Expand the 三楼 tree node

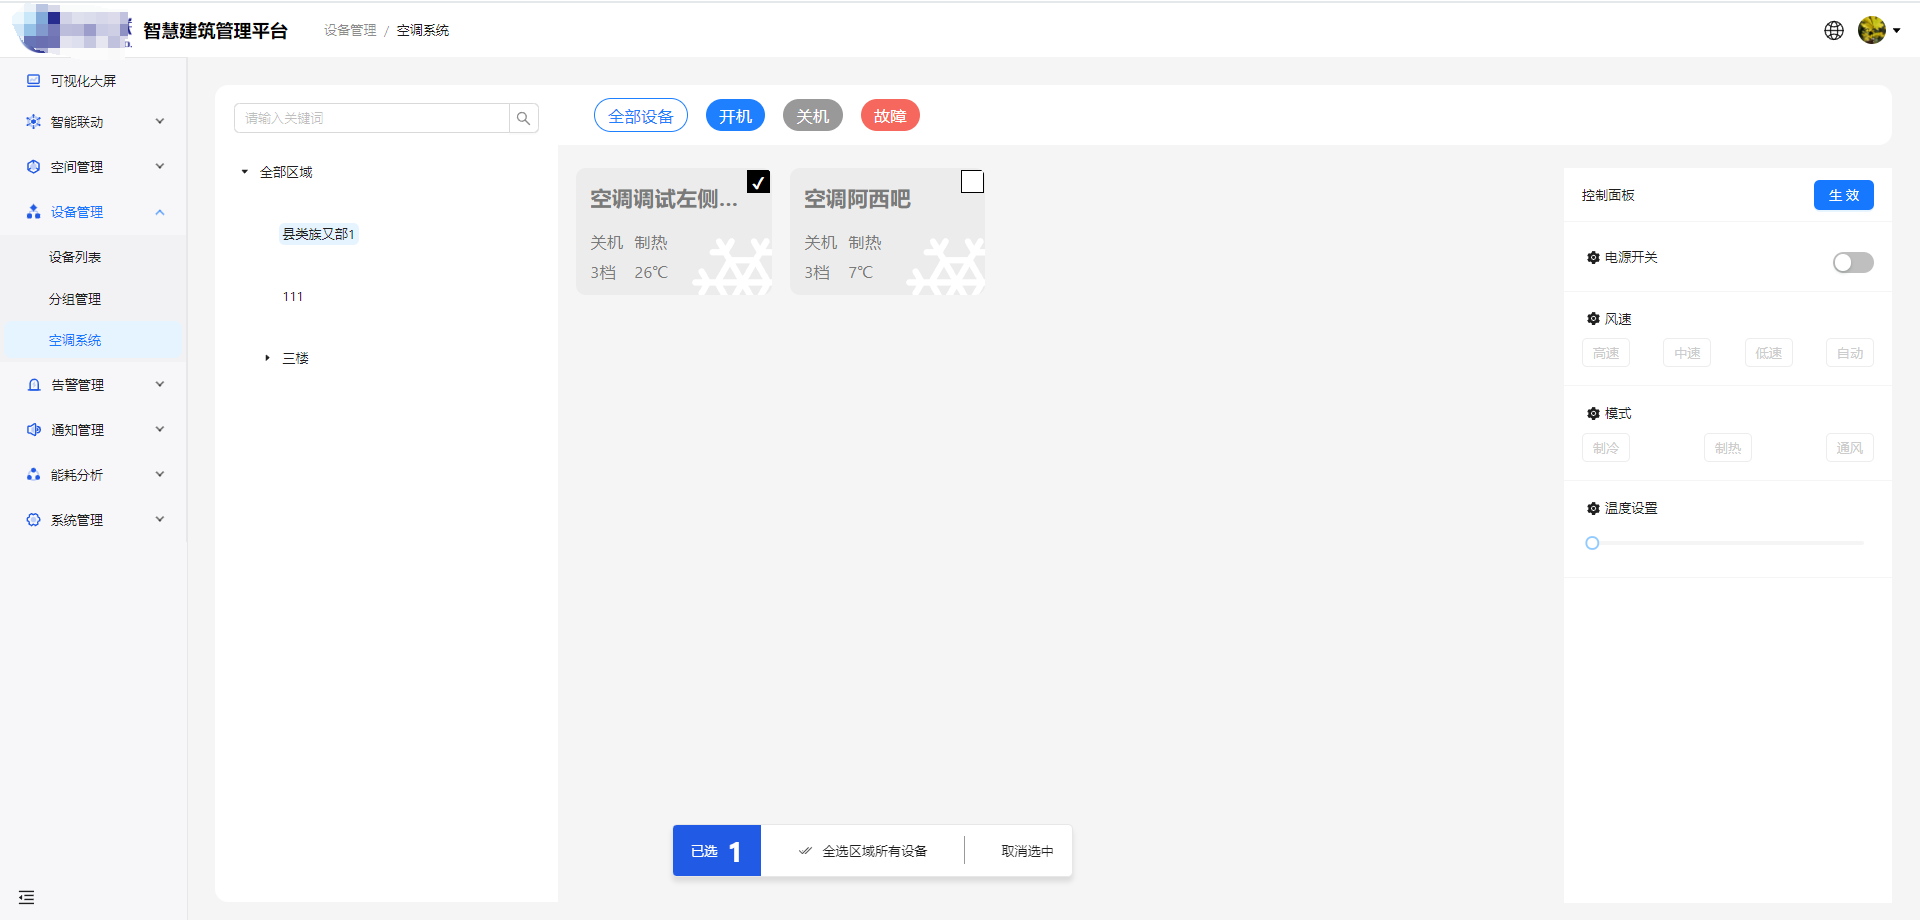click(267, 358)
